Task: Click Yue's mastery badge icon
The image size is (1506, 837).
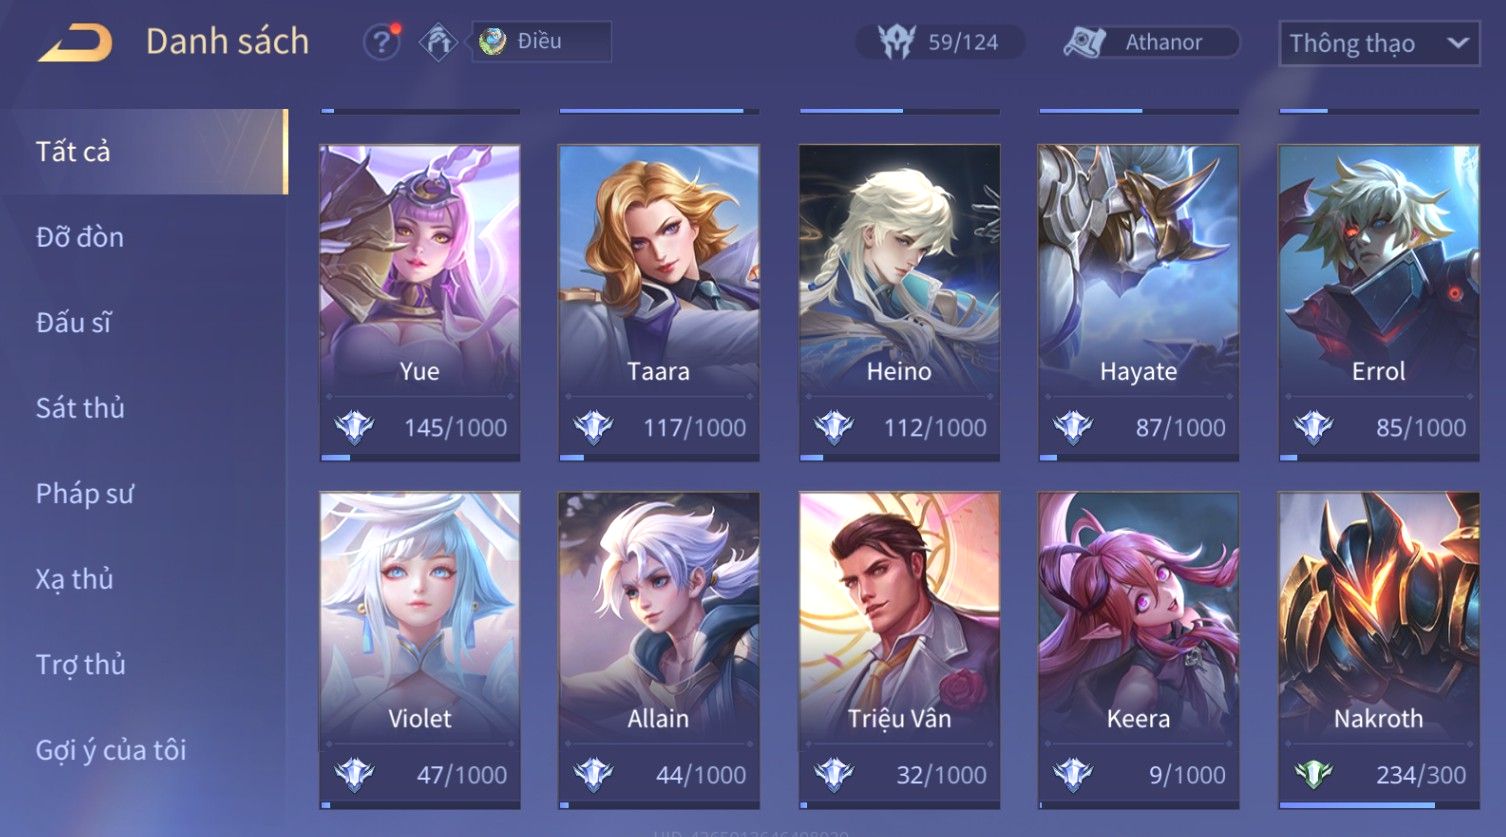Action: click(x=354, y=428)
